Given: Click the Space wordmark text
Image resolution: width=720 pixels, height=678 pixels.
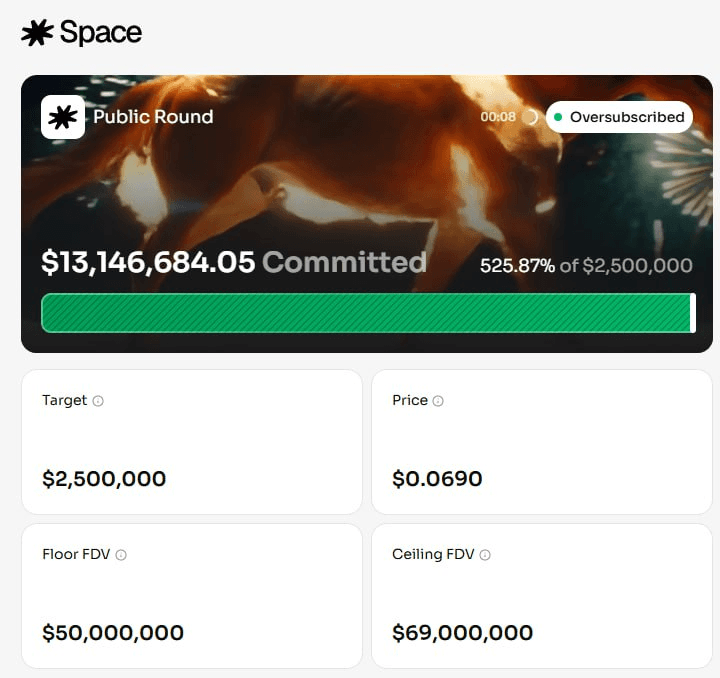Looking at the screenshot, I should [101, 33].
